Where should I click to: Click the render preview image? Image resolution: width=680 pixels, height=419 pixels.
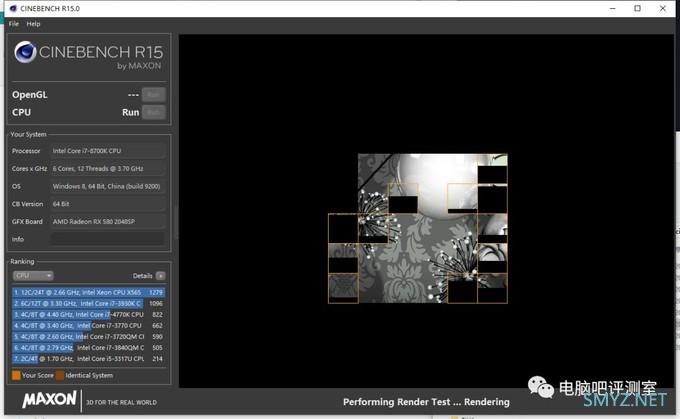418,228
